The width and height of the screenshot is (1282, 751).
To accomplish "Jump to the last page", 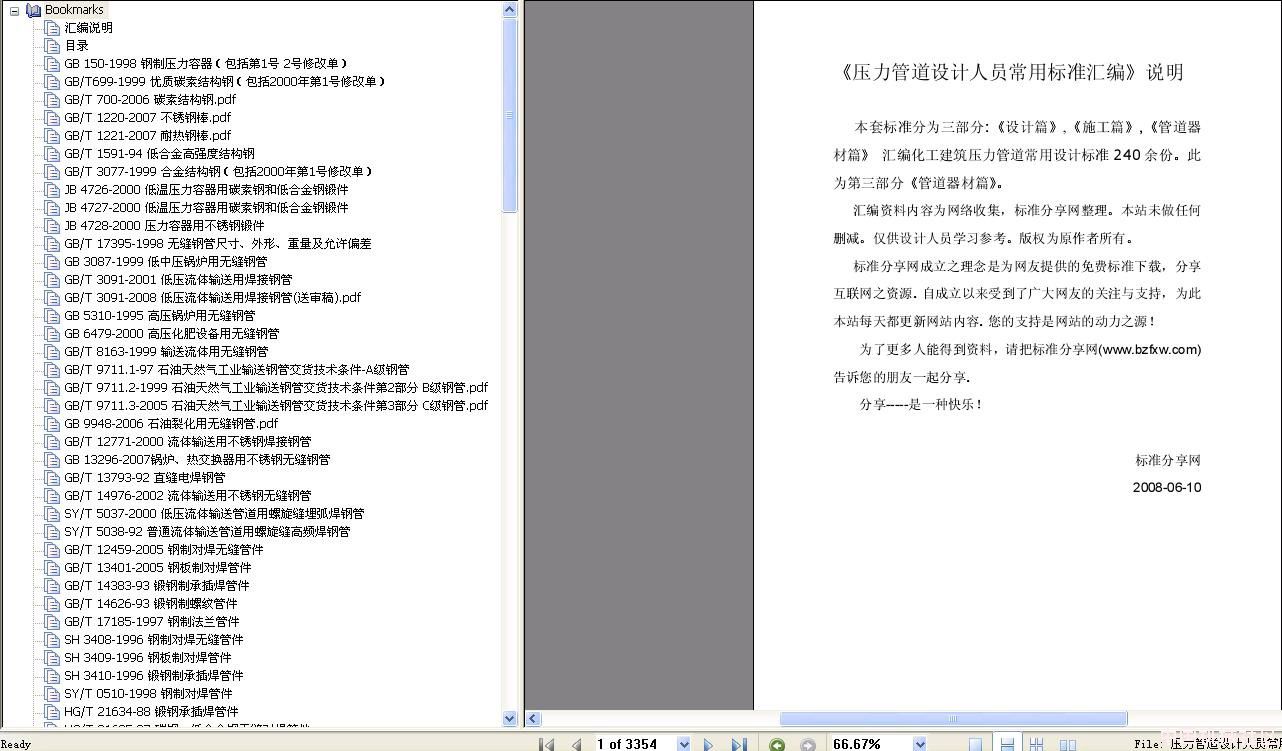I will 739,744.
